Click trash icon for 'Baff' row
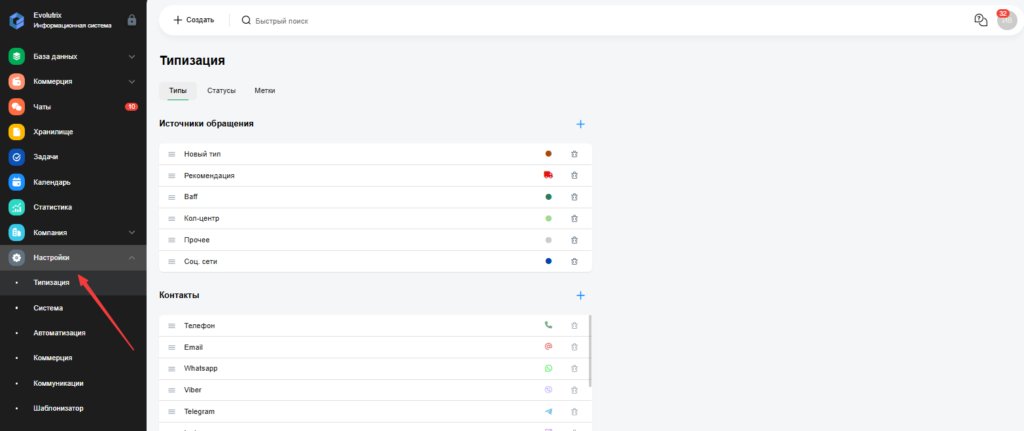Image resolution: width=1024 pixels, height=431 pixels. coord(574,197)
